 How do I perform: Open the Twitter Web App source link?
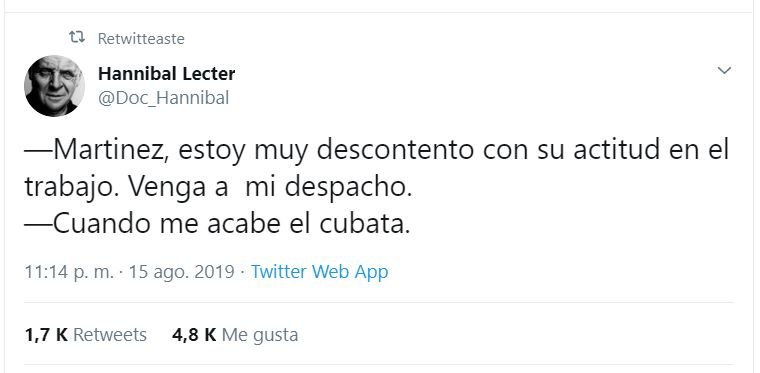(319, 272)
